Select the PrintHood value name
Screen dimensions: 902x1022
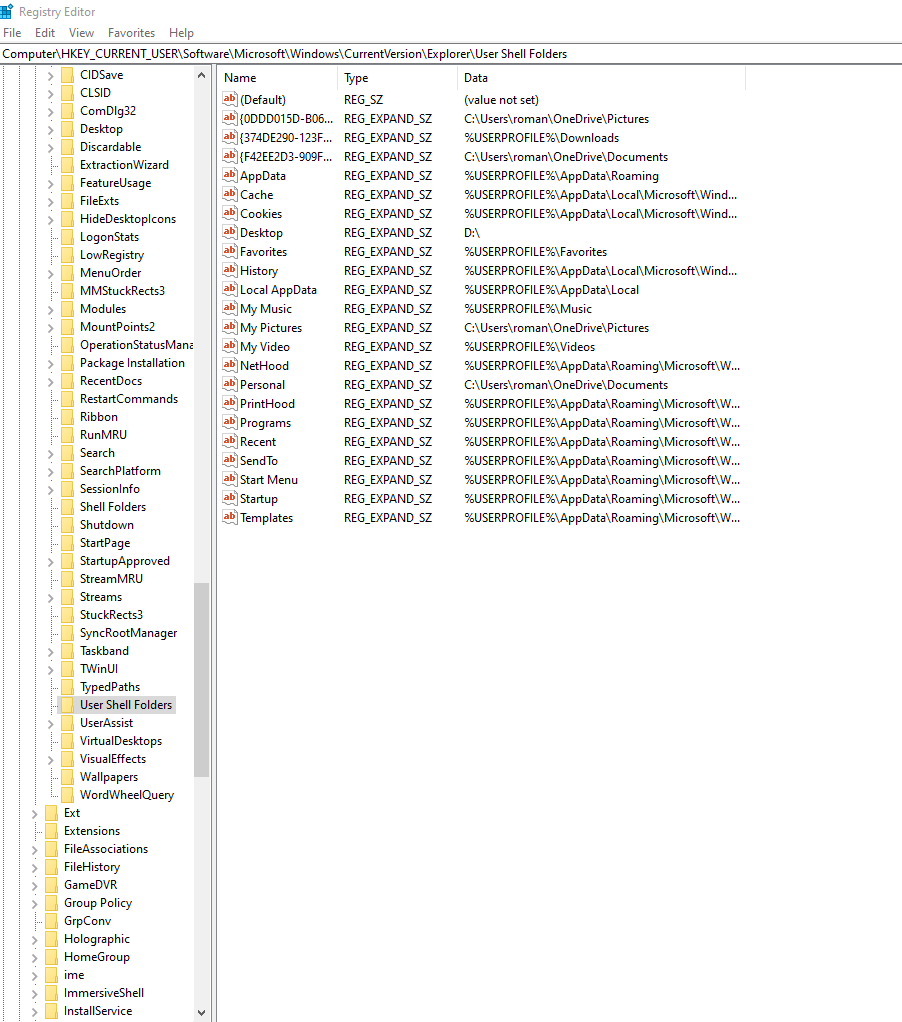267,403
